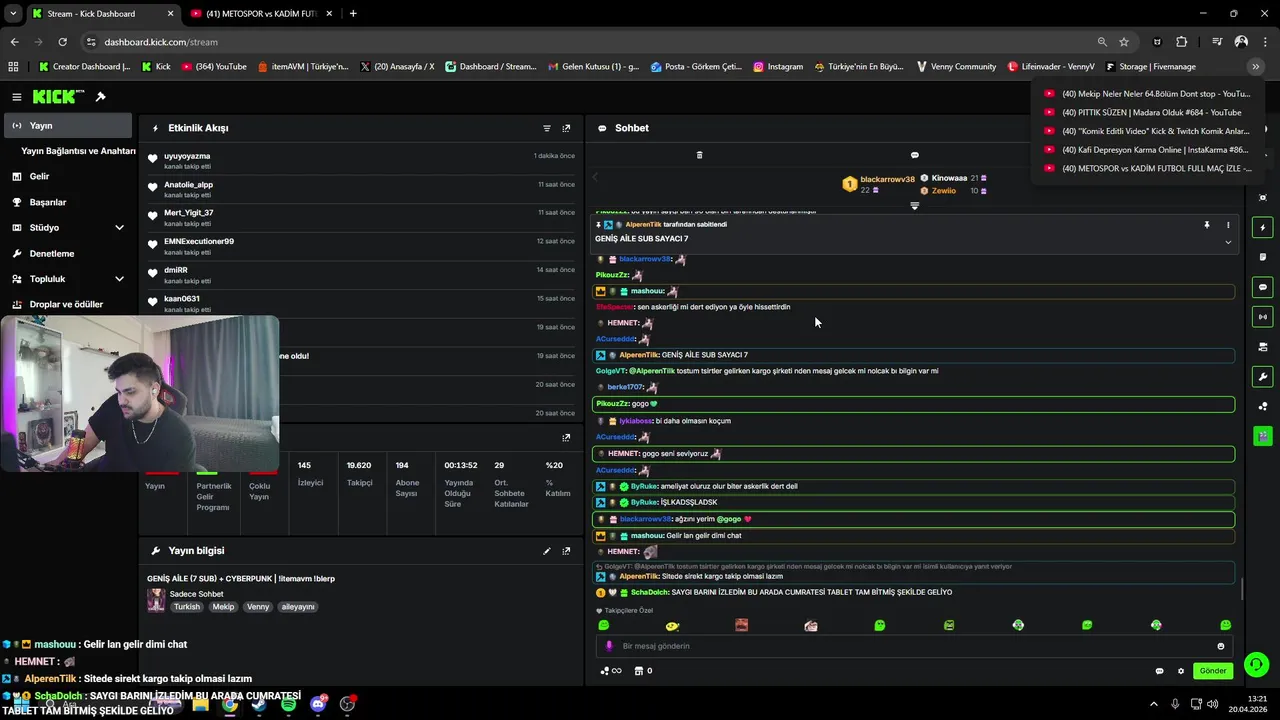Viewport: 1280px width, 720px height.
Task: Unpin the pinned message with pin icon
Action: coord(1207,225)
